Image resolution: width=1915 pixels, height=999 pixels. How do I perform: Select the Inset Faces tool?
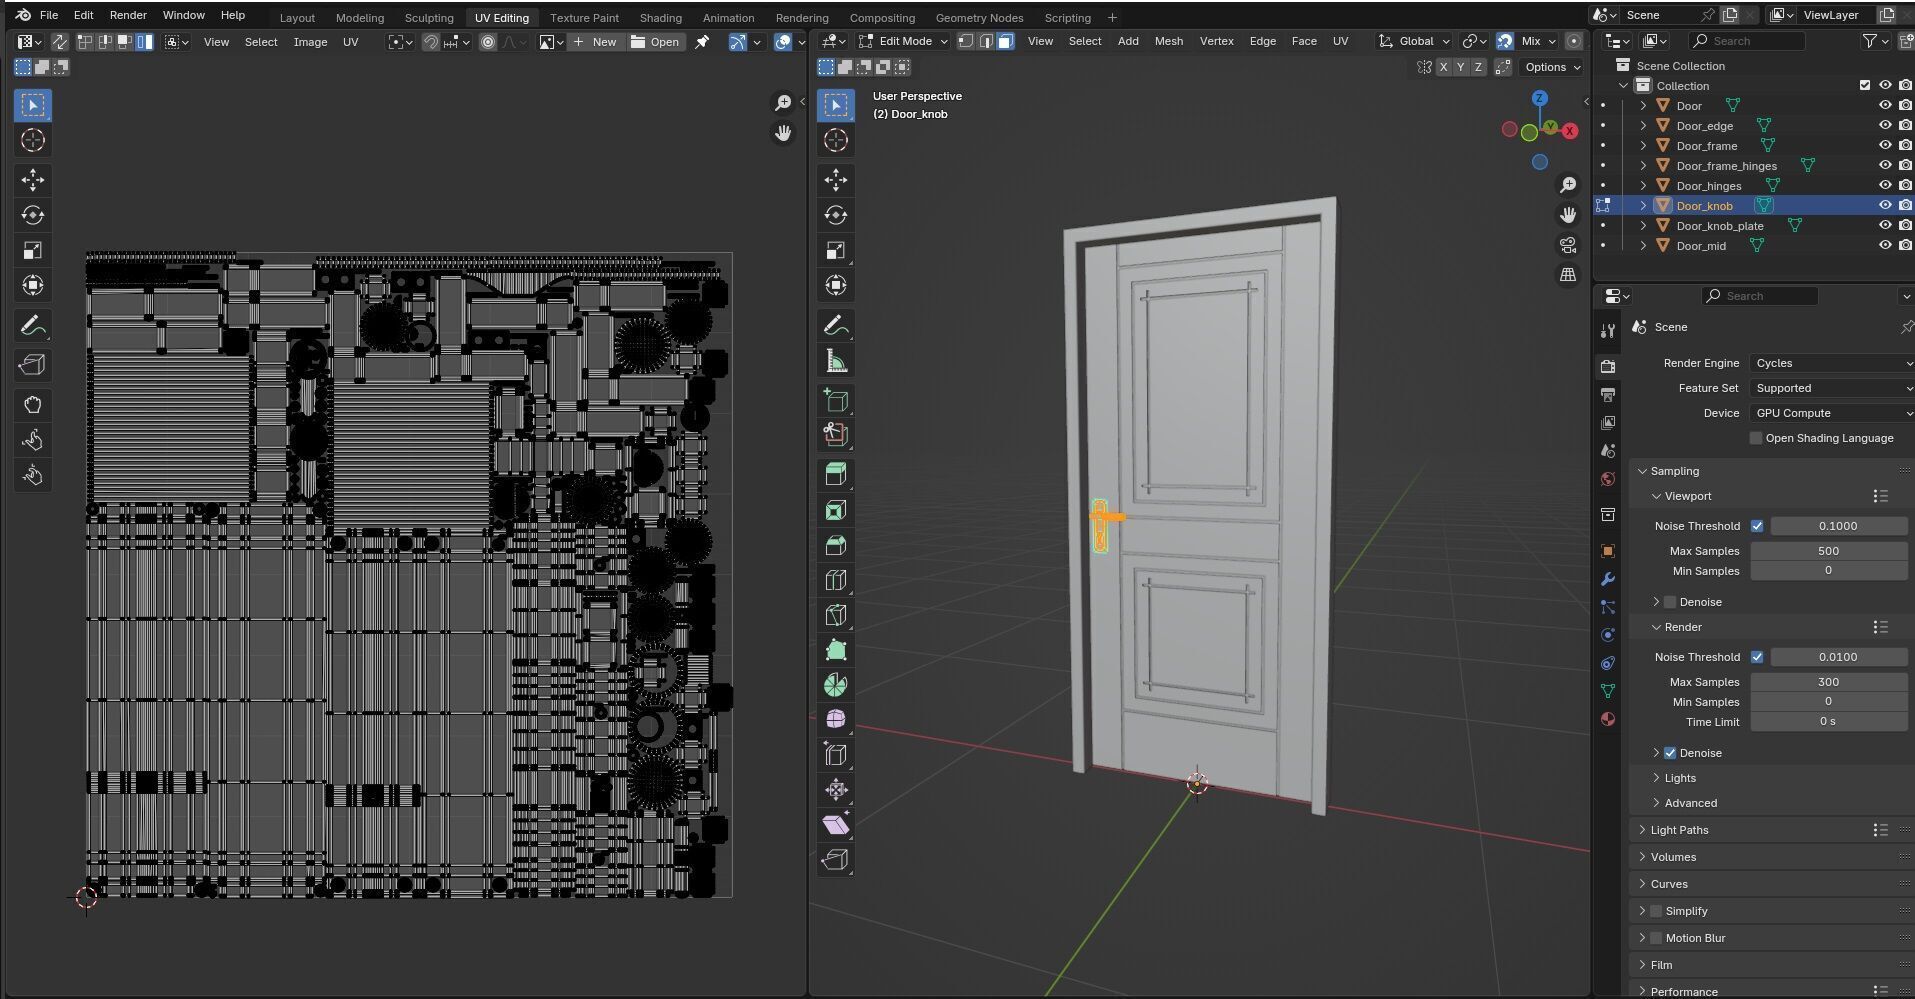tap(836, 510)
